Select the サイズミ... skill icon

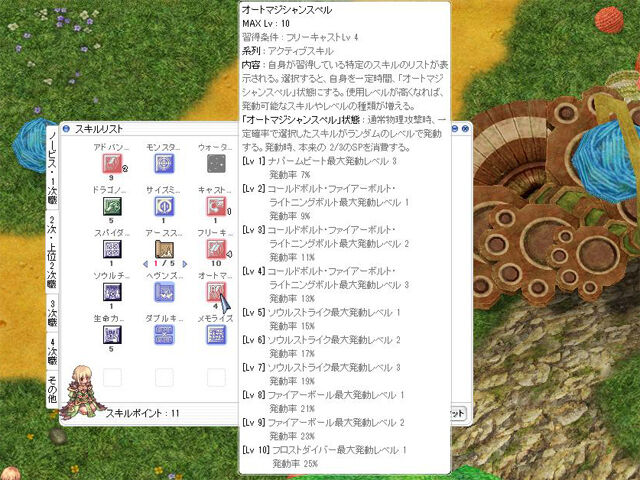(164, 207)
